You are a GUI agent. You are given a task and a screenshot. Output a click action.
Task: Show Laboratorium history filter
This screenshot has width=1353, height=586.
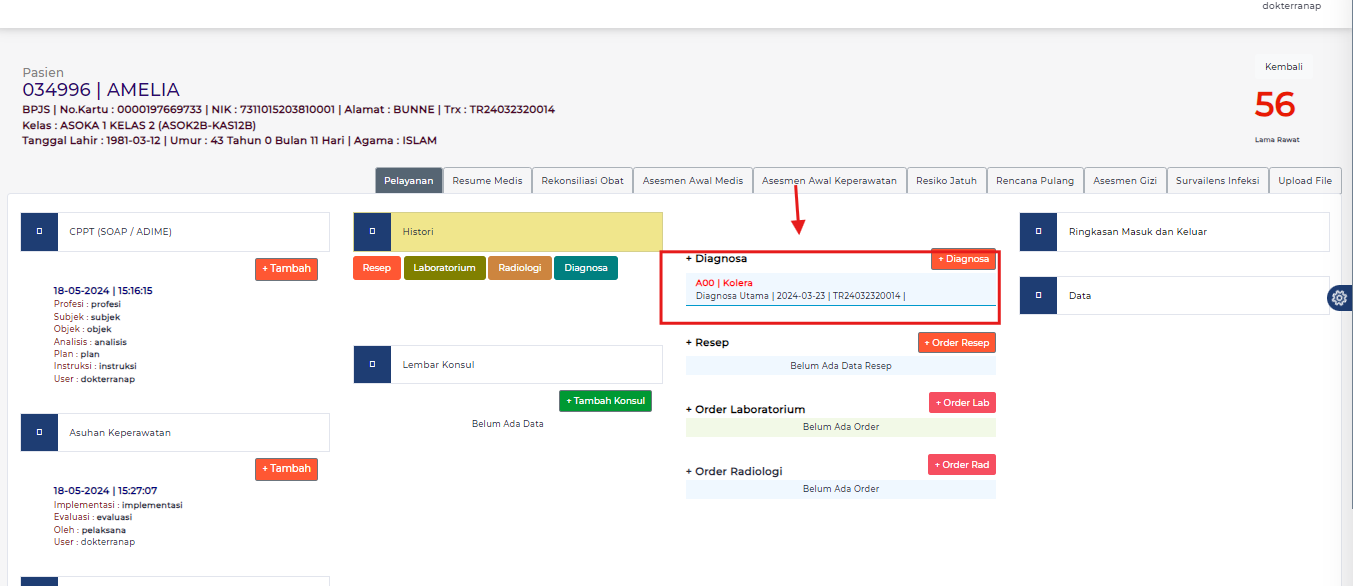444,268
